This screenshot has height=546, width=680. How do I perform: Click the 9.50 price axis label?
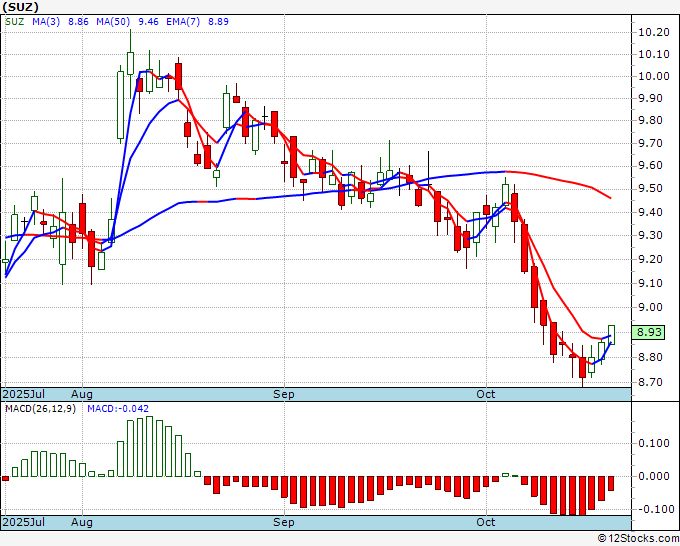point(649,189)
